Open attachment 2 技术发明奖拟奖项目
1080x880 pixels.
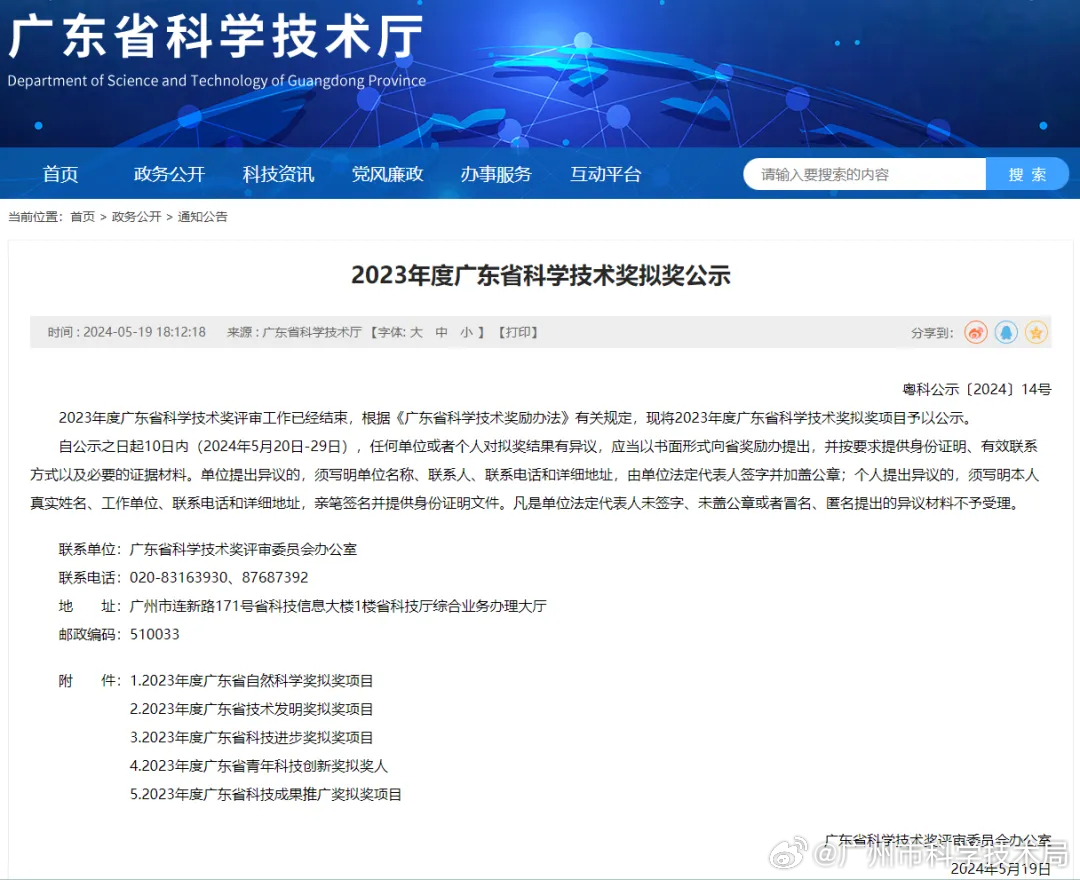pos(253,709)
